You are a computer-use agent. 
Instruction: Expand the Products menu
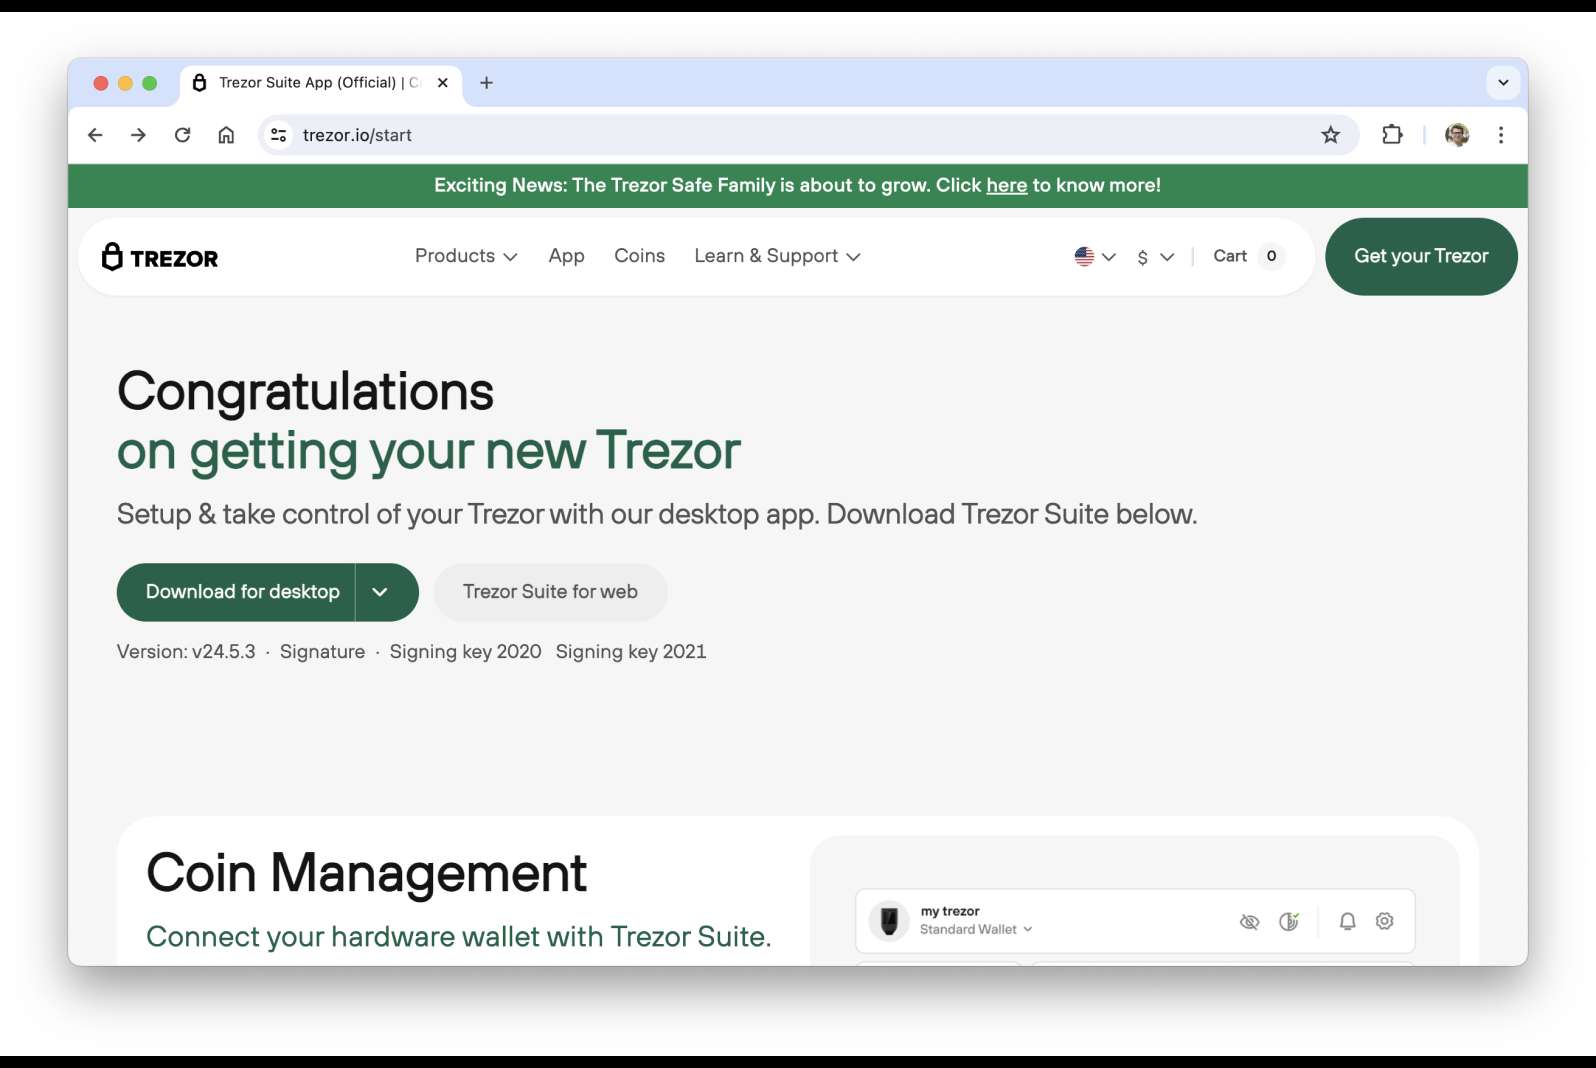pyautogui.click(x=466, y=256)
